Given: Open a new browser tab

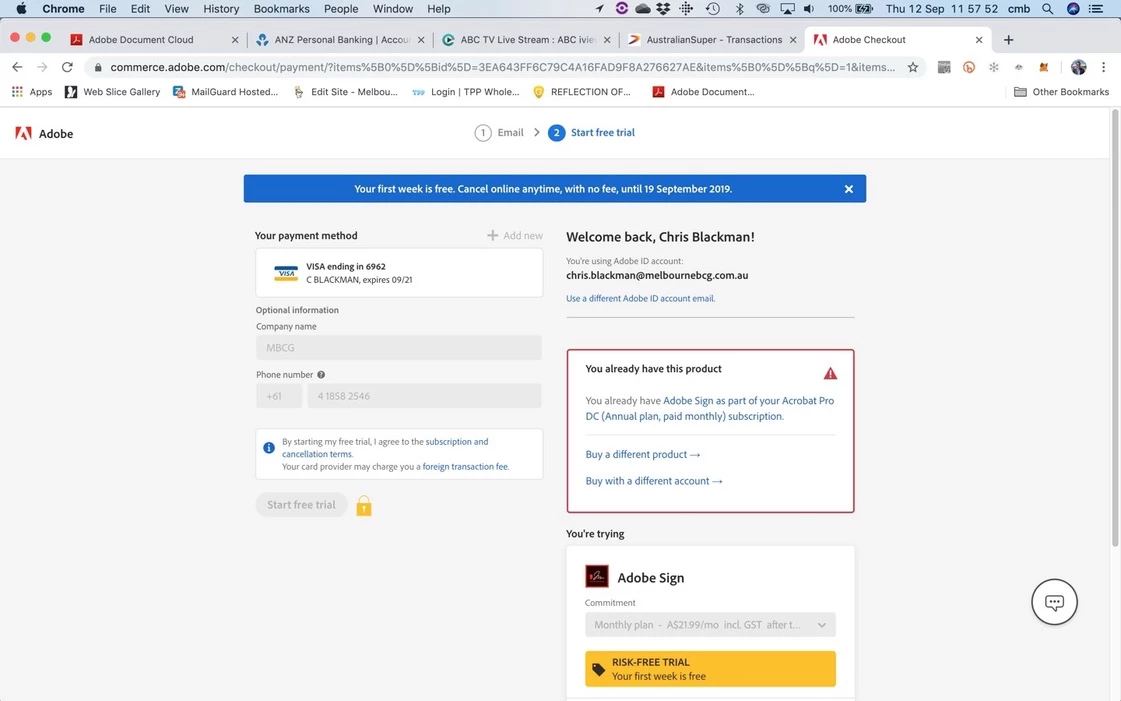Looking at the screenshot, I should [1008, 40].
